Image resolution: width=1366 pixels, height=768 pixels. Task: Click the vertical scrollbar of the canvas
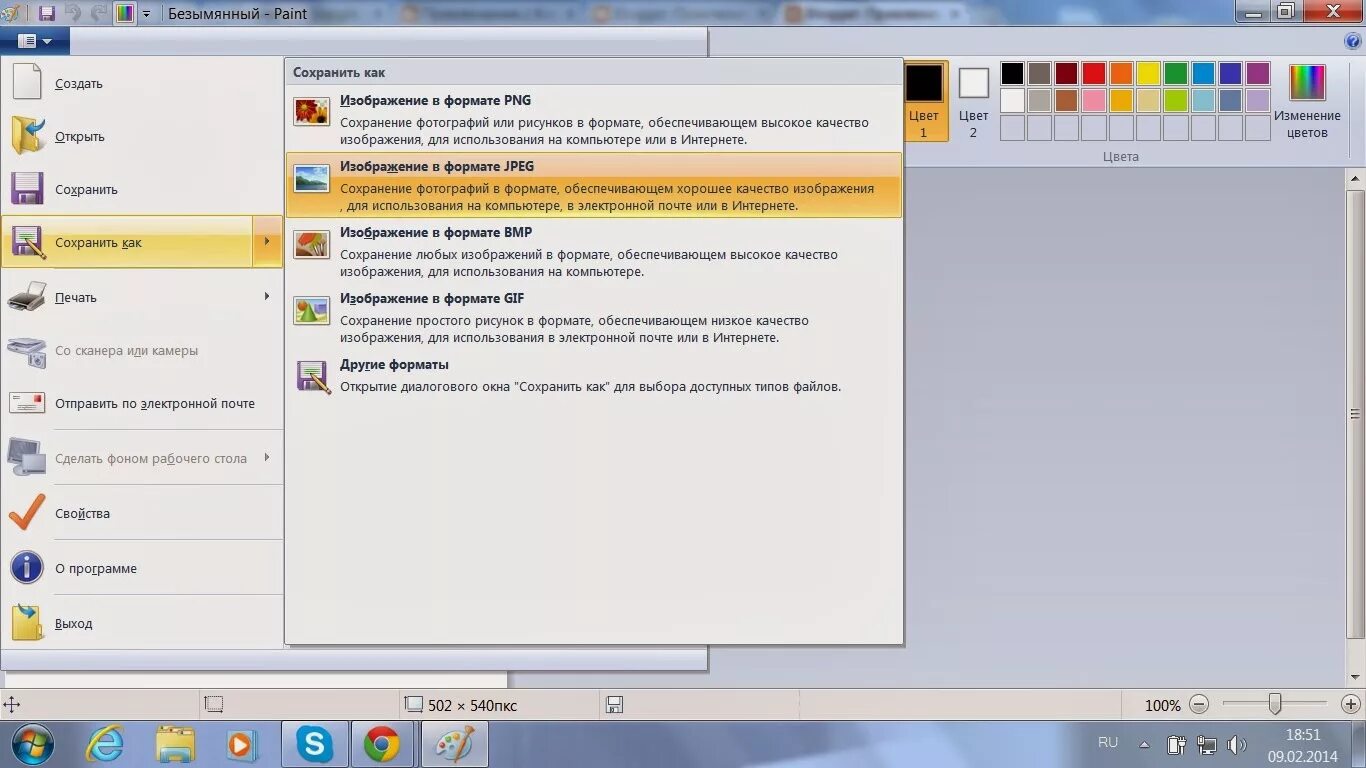pos(1356,413)
